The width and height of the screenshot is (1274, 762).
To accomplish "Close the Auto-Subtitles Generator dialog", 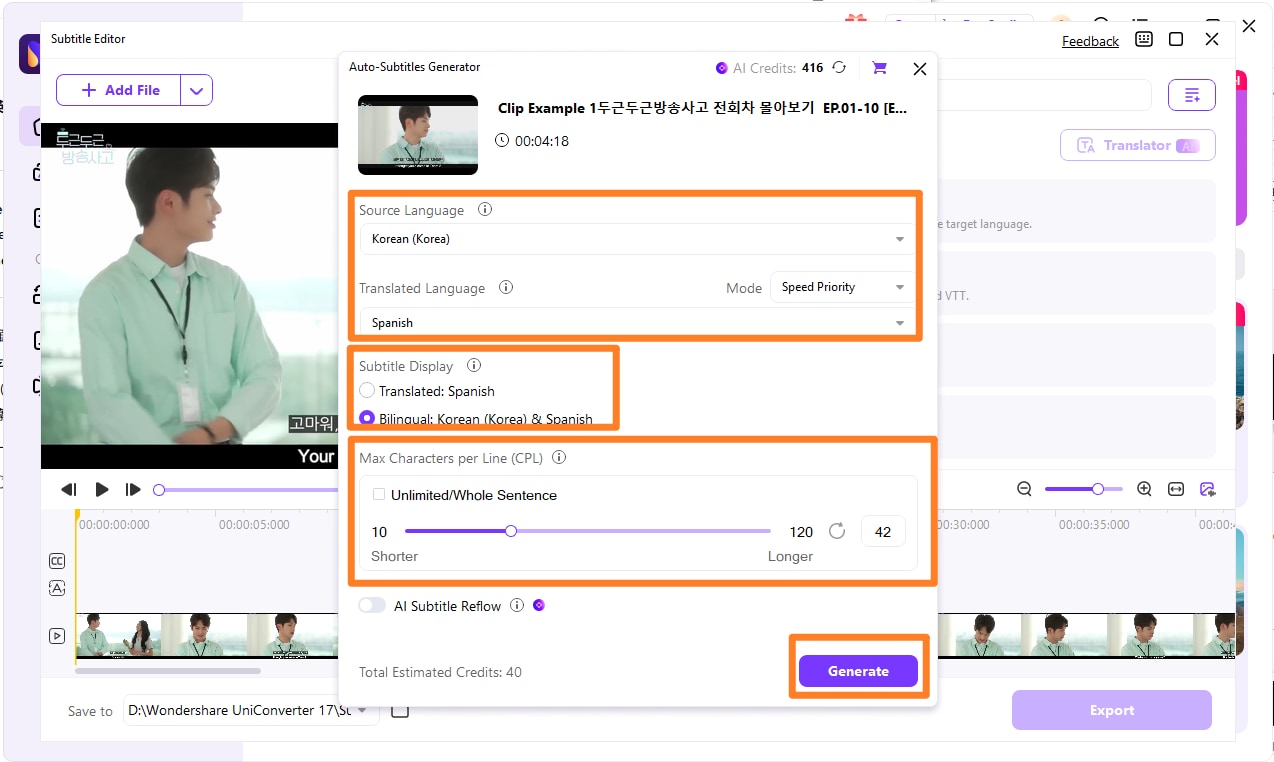I will [x=920, y=69].
